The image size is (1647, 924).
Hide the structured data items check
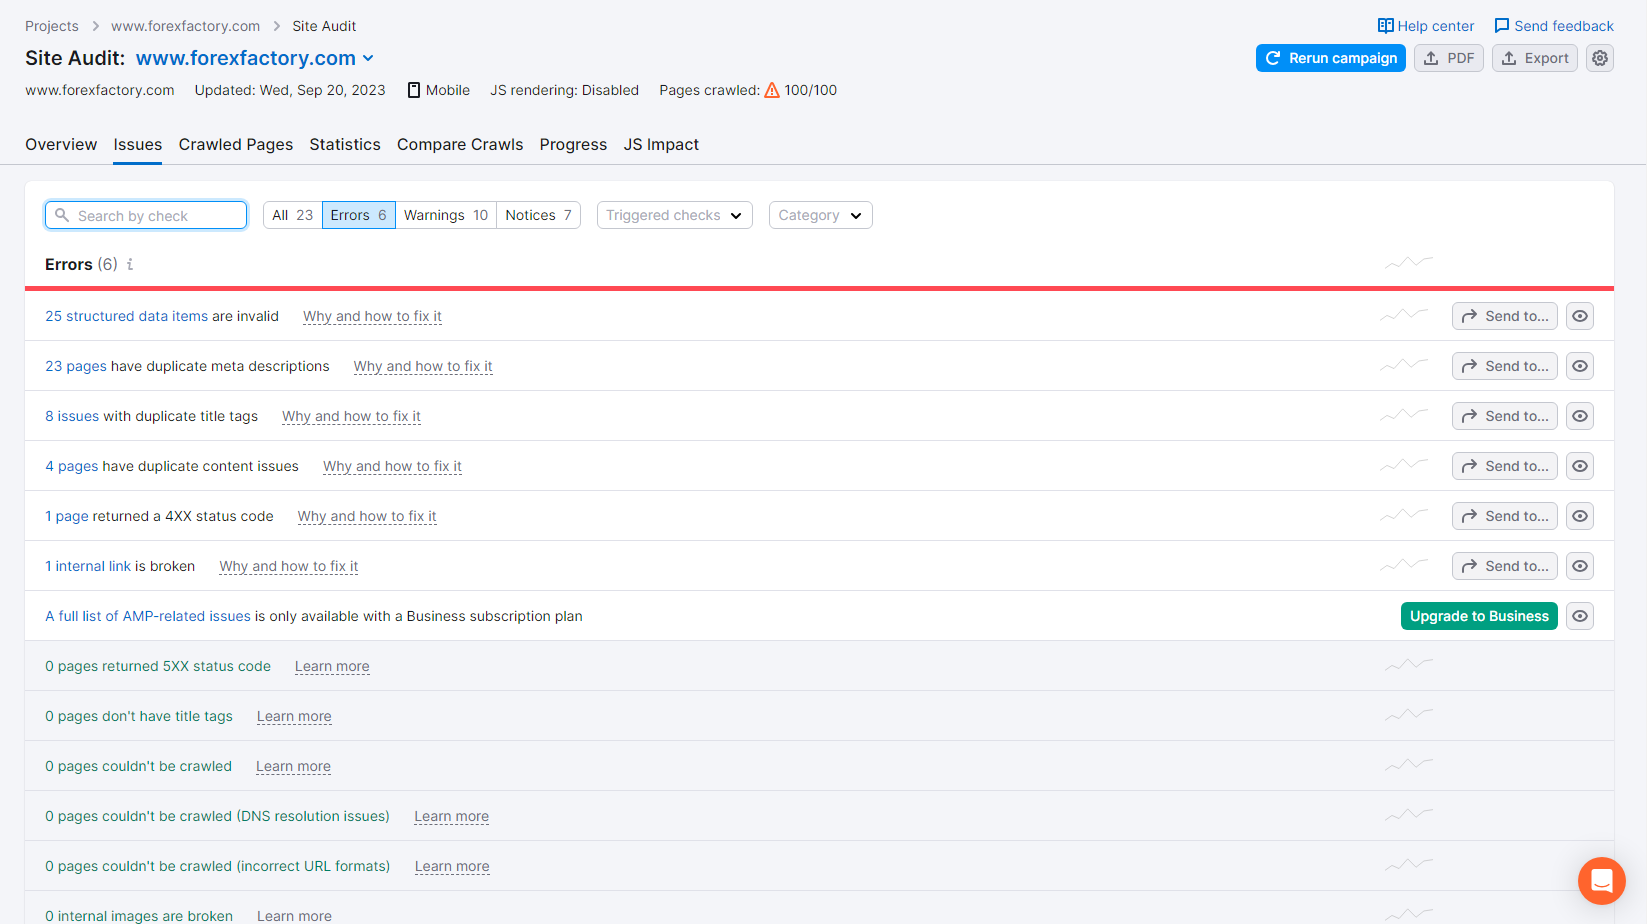tap(1580, 316)
